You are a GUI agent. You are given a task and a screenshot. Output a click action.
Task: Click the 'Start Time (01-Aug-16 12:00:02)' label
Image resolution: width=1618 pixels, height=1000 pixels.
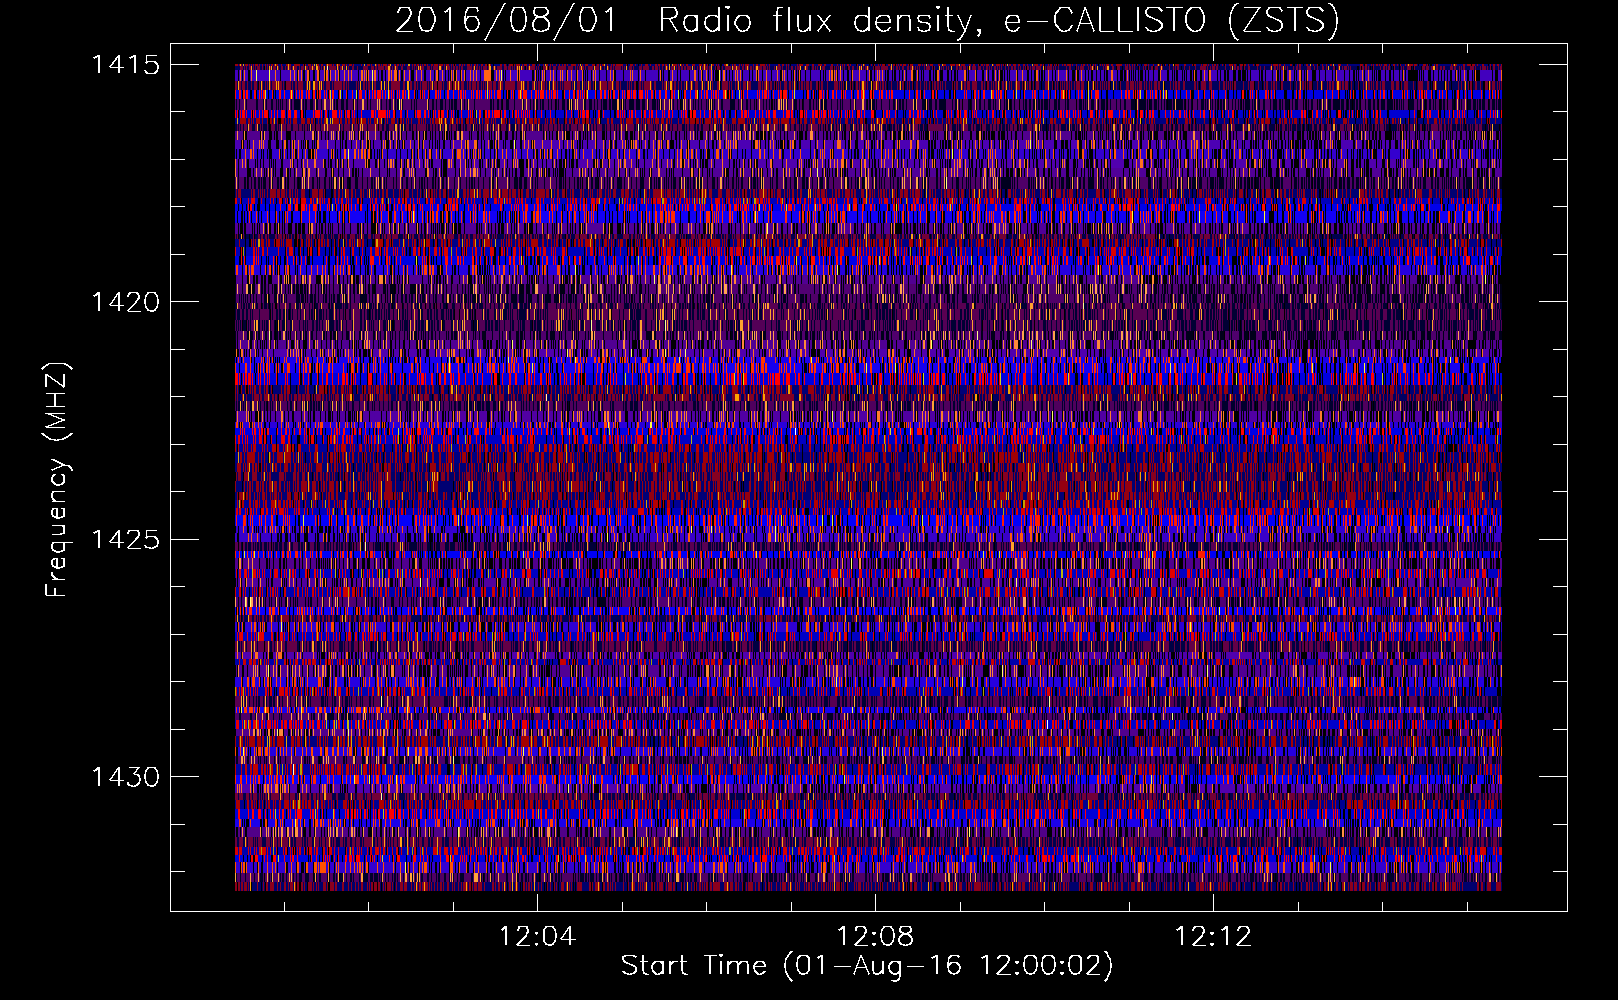tap(867, 966)
